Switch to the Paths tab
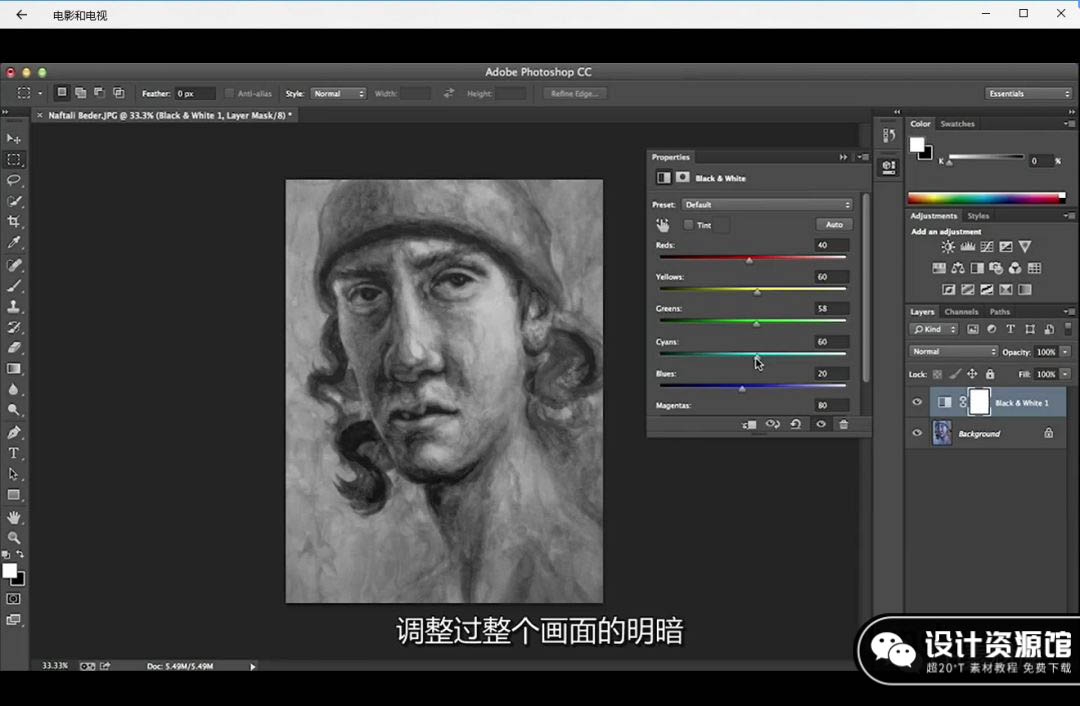The width and height of the screenshot is (1080, 706). (x=999, y=311)
